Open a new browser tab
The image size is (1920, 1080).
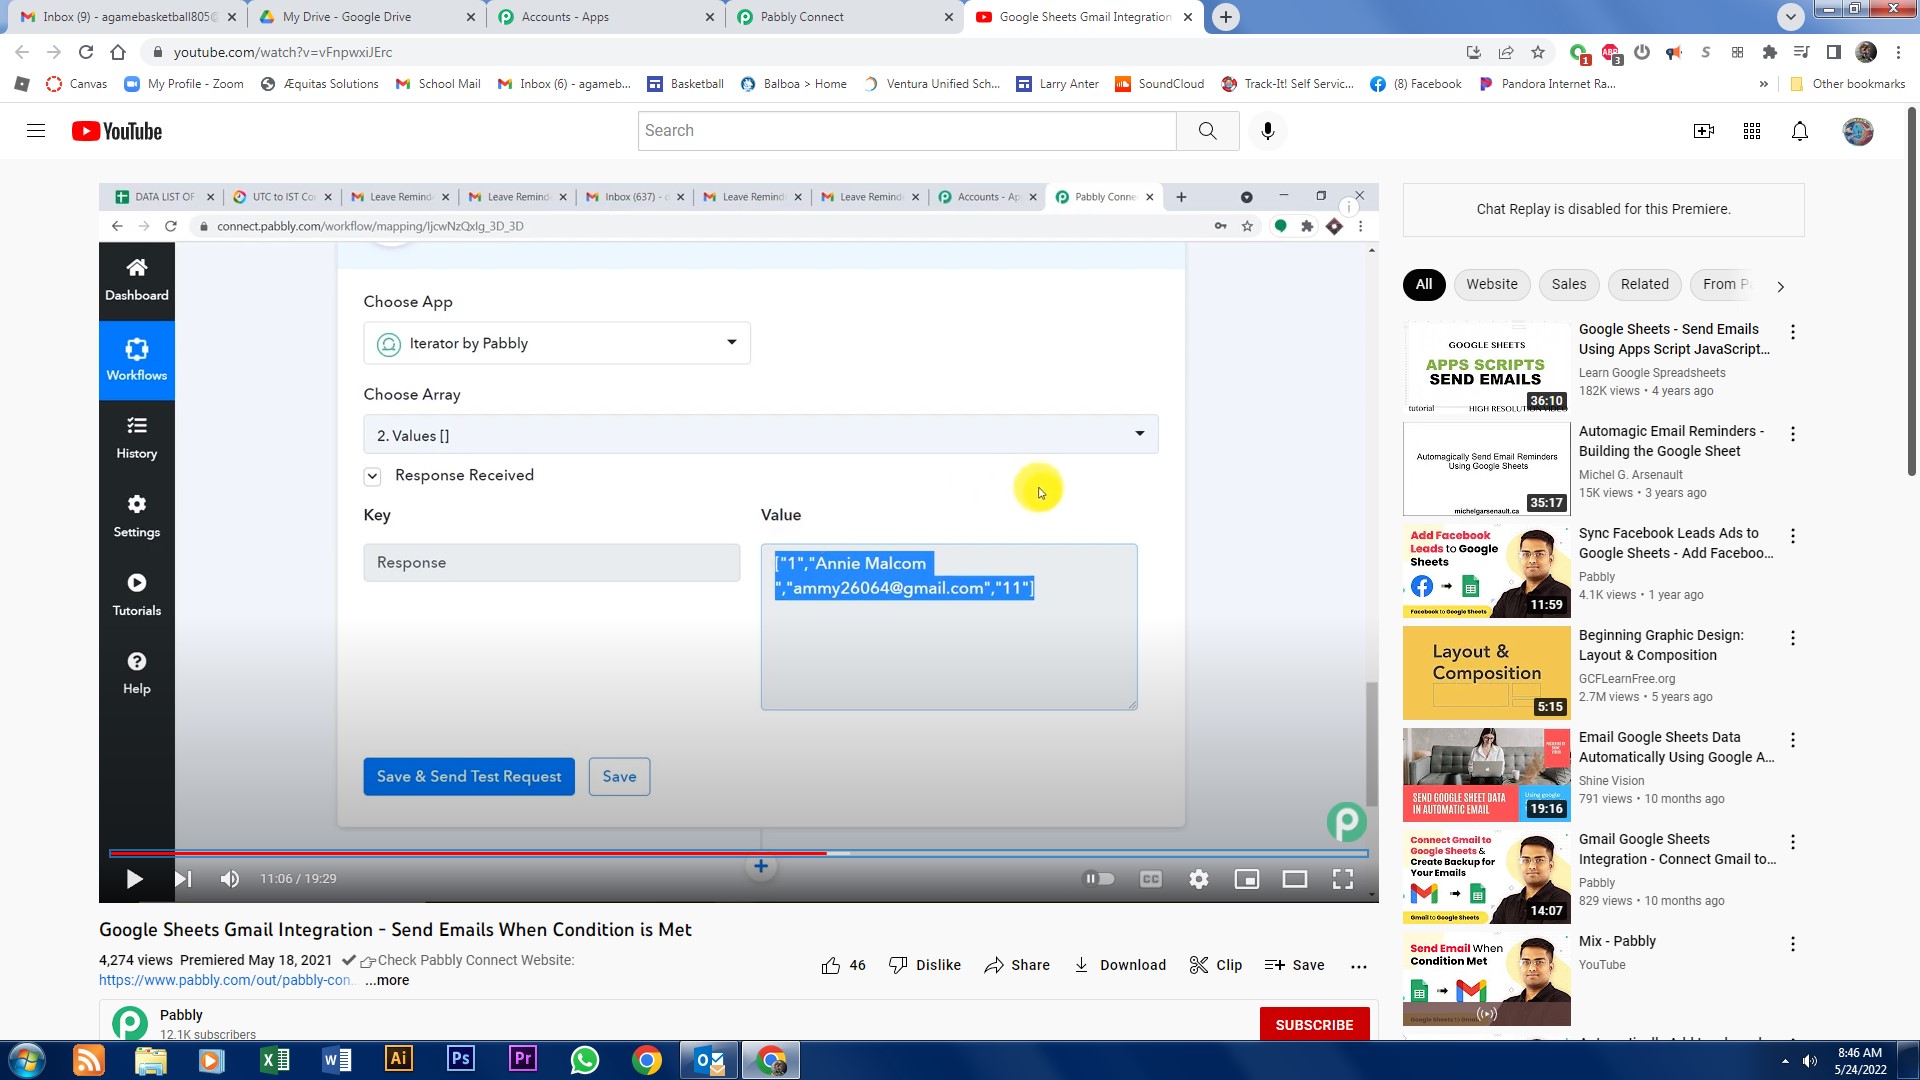point(1225,17)
